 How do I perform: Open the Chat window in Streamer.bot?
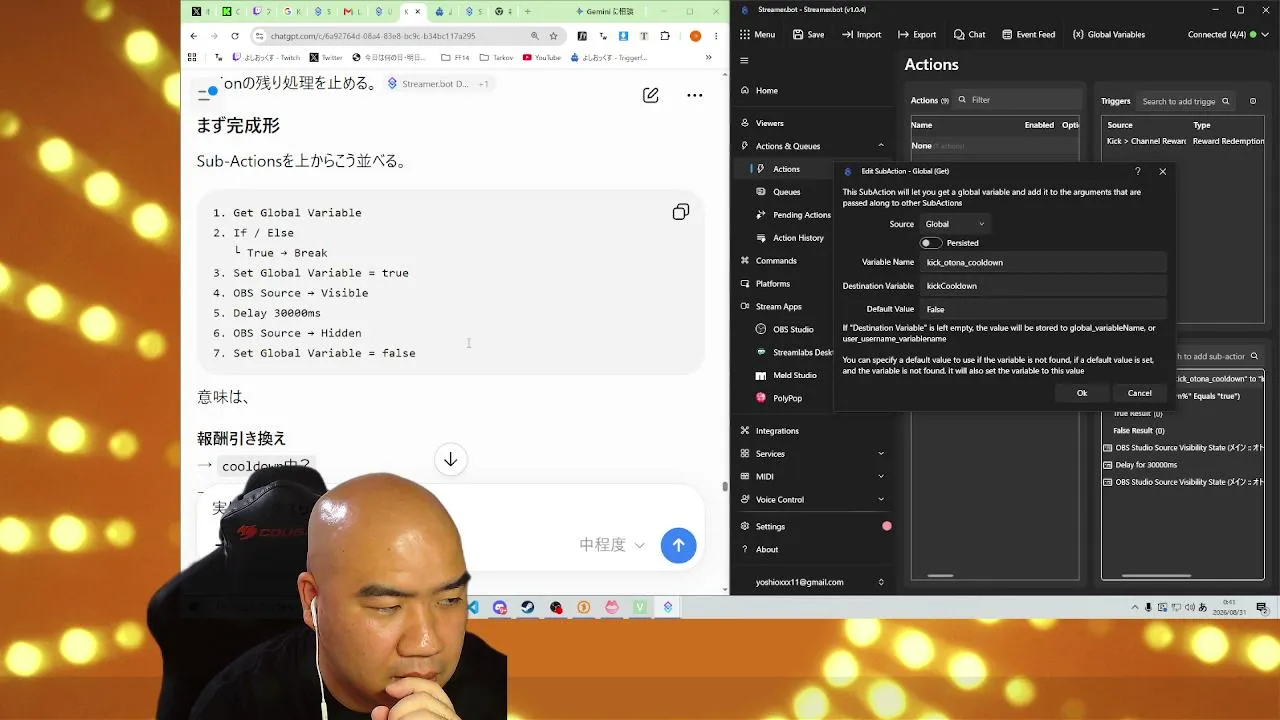(x=969, y=35)
